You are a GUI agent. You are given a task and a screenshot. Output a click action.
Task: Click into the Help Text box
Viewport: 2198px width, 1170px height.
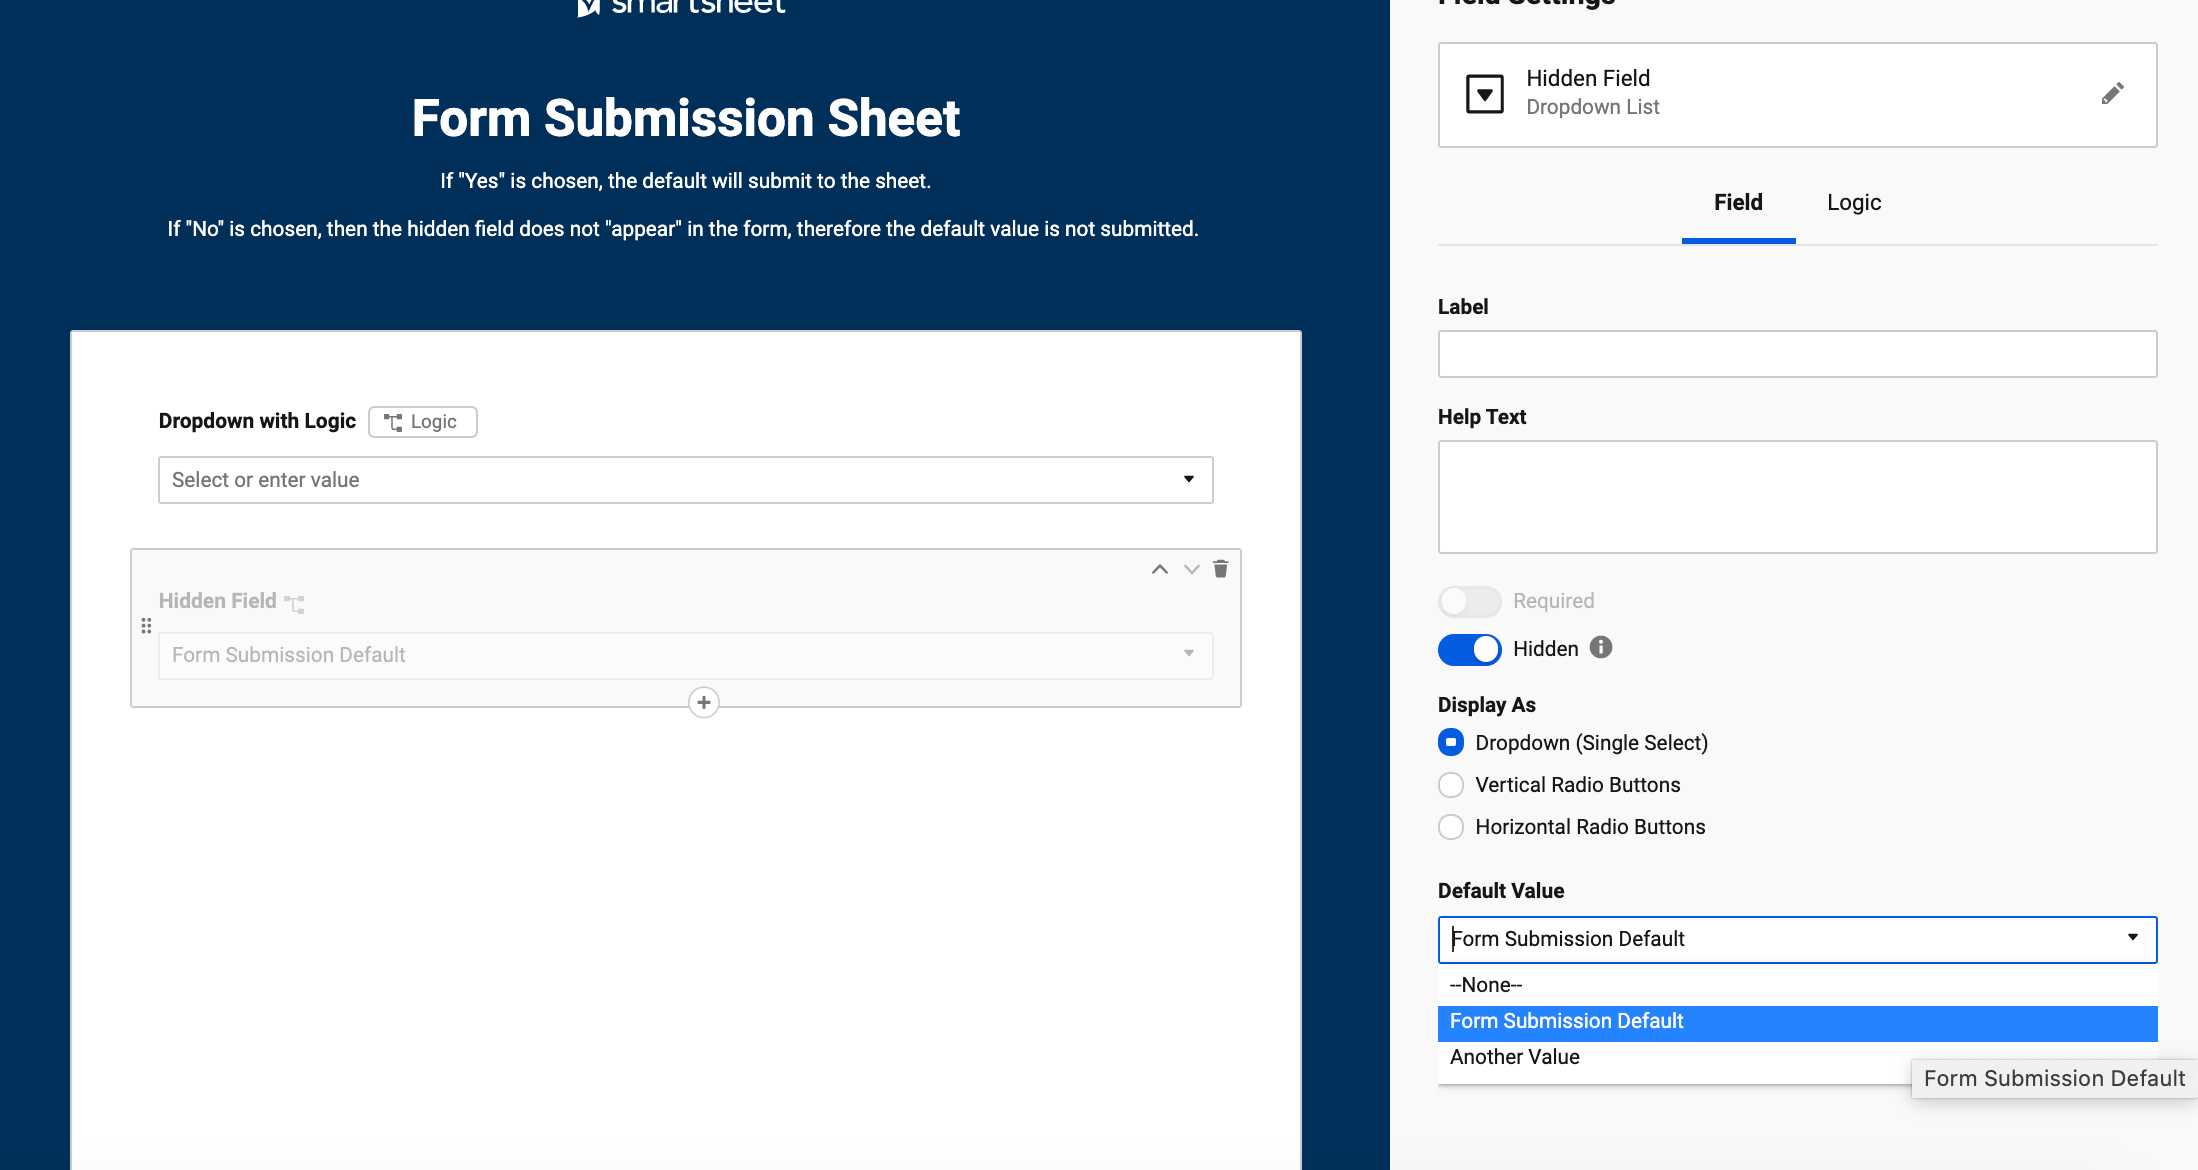[1797, 497]
